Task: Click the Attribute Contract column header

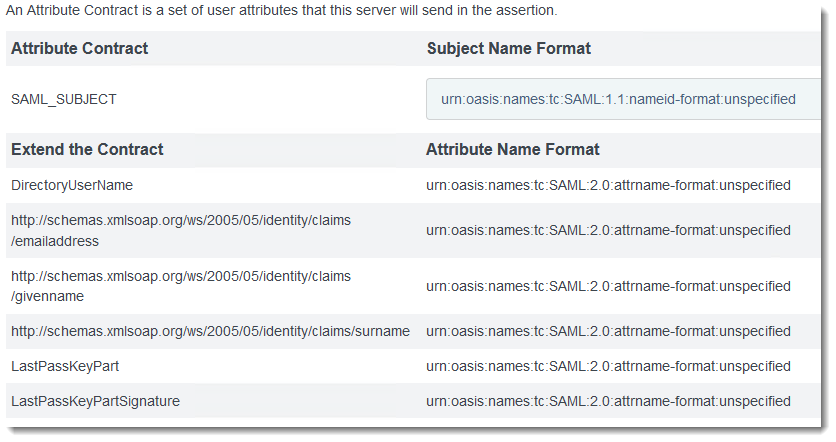Action: [79, 49]
